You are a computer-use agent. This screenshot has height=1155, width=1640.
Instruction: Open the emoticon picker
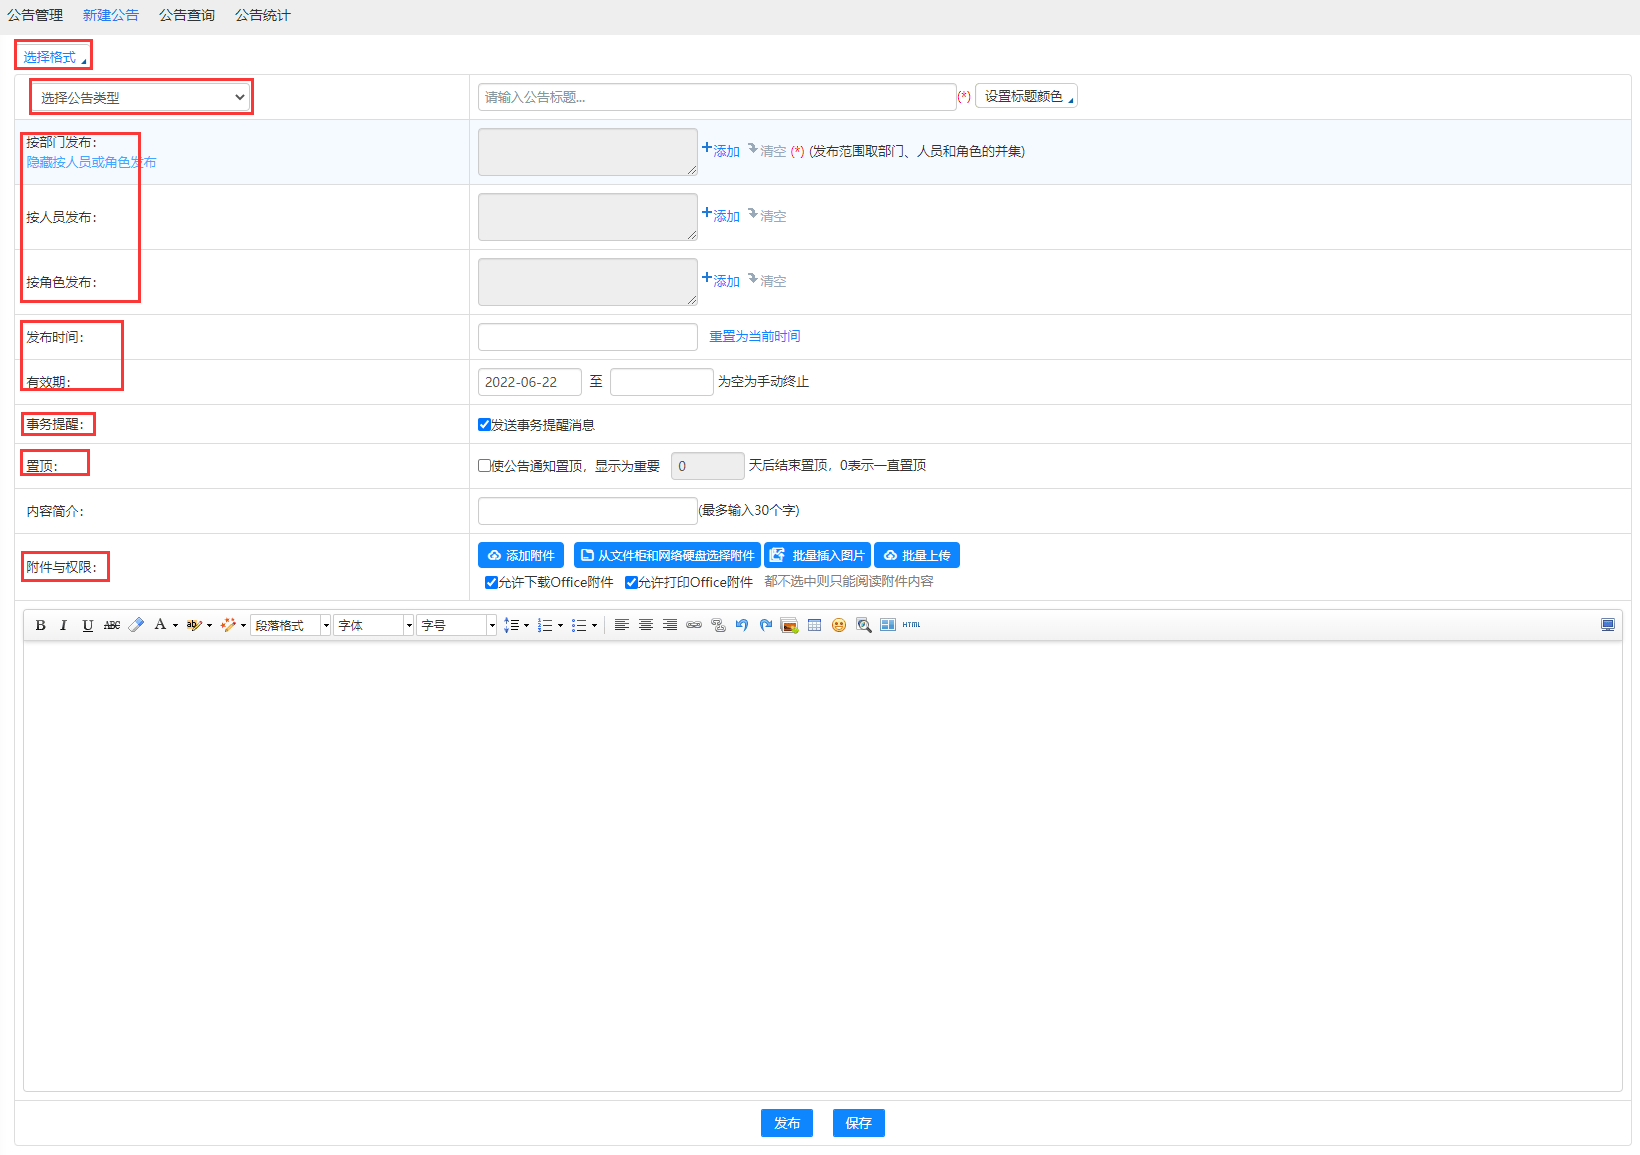pos(839,625)
